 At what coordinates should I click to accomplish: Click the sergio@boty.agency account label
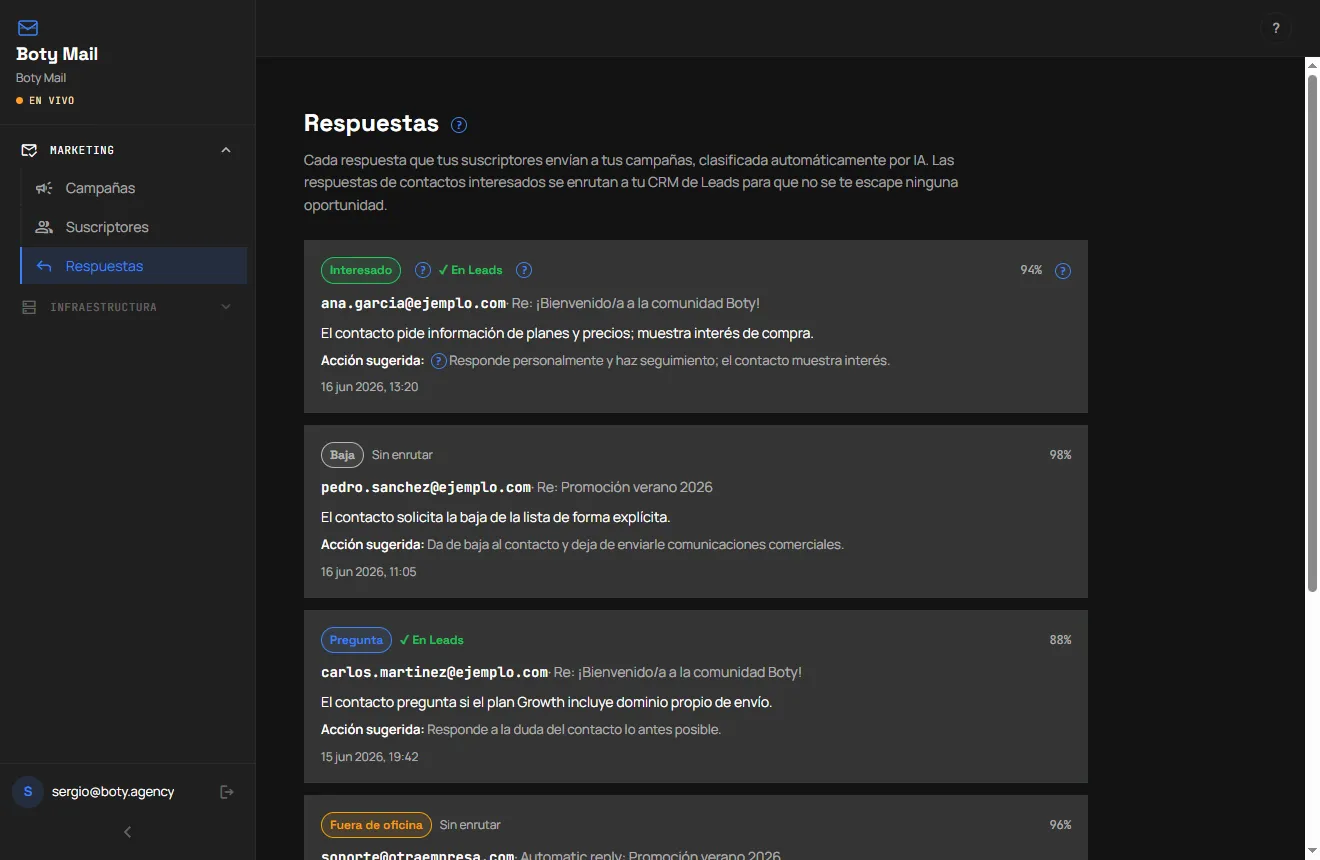click(x=113, y=792)
